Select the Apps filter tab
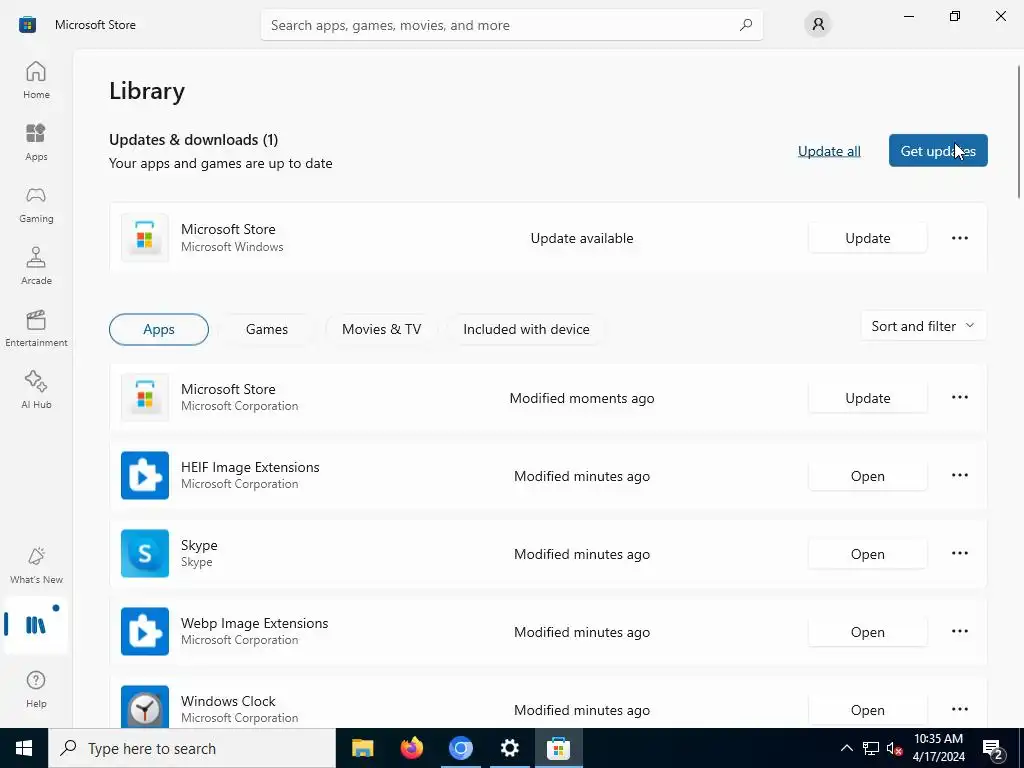1024x768 pixels. pyautogui.click(x=159, y=329)
